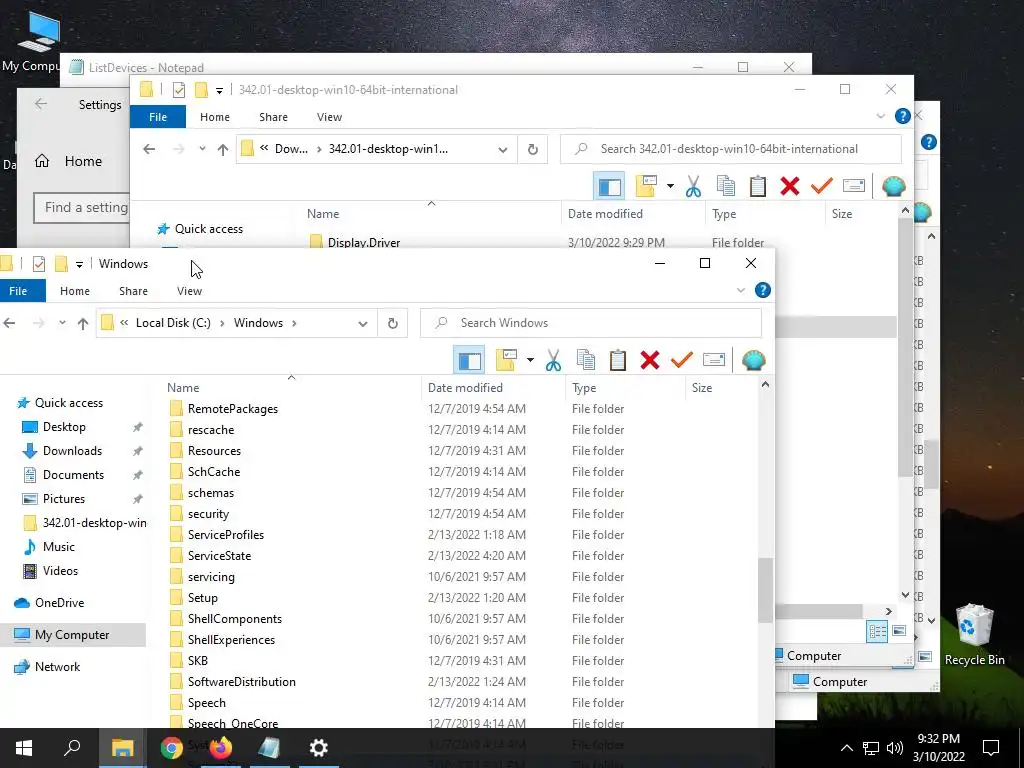Image resolution: width=1024 pixels, height=768 pixels.
Task: Click taskbar search magnifier
Action: click(72, 747)
